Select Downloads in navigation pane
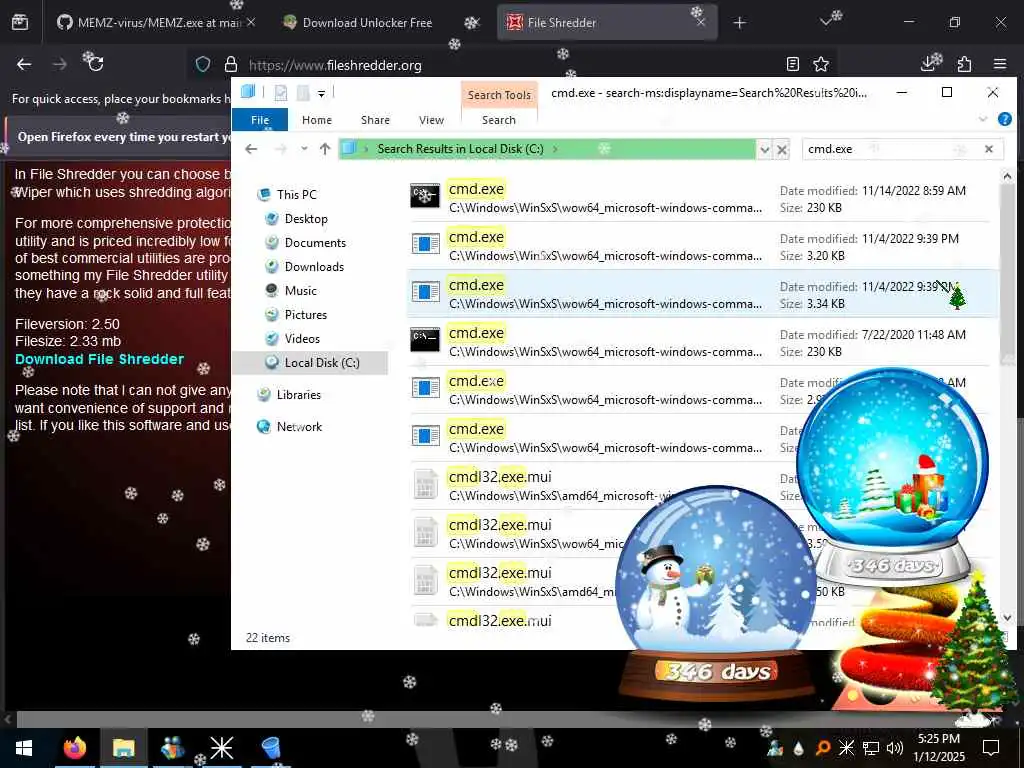1024x768 pixels. 314,266
